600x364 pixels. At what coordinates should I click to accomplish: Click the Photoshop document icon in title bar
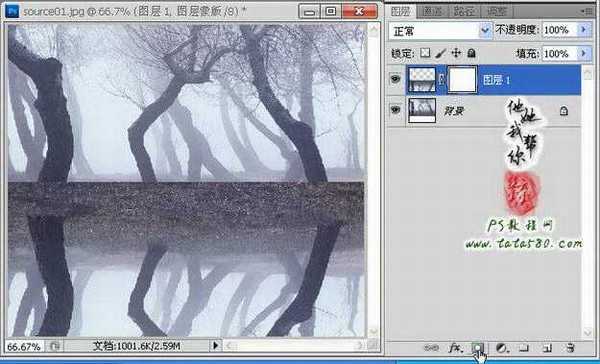click(x=12, y=11)
